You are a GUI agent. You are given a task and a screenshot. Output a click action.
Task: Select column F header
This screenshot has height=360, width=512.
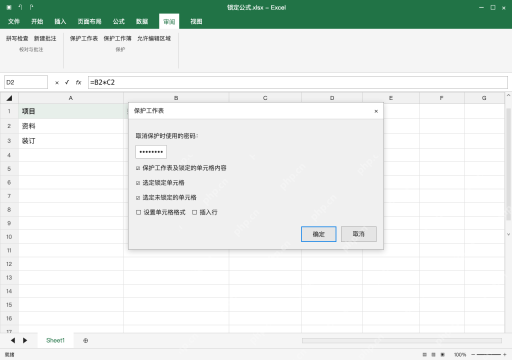click(x=442, y=98)
